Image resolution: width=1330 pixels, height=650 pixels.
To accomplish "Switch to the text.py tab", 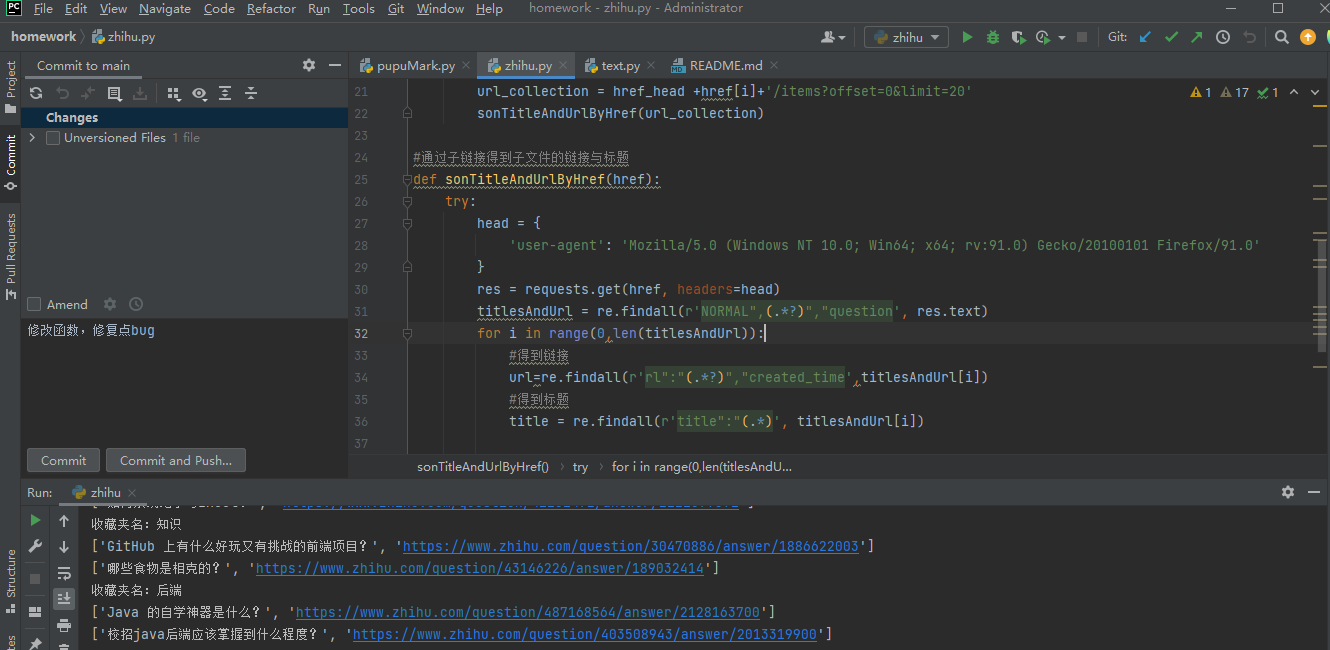I will (620, 65).
